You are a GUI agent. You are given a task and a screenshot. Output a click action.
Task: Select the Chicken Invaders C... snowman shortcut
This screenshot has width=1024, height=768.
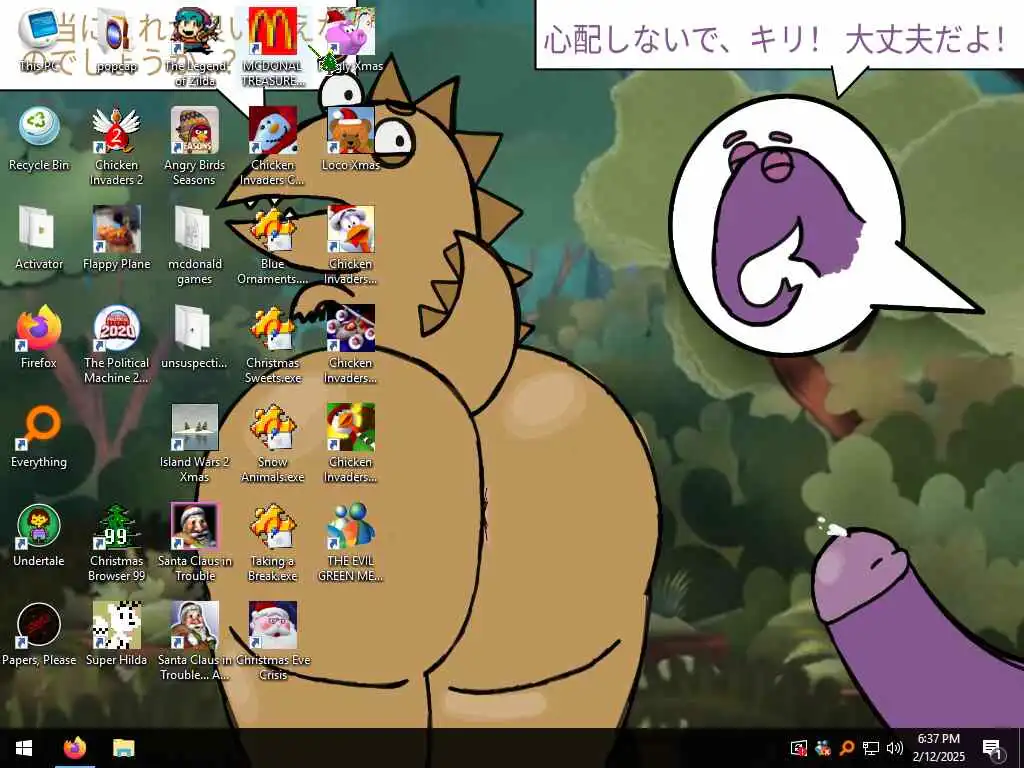(x=273, y=146)
